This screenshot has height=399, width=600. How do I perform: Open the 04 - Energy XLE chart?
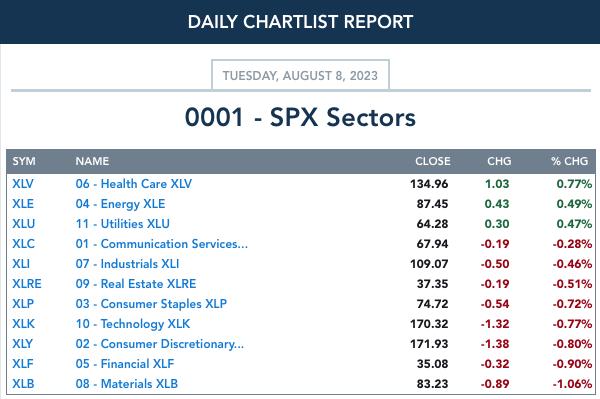click(x=120, y=204)
